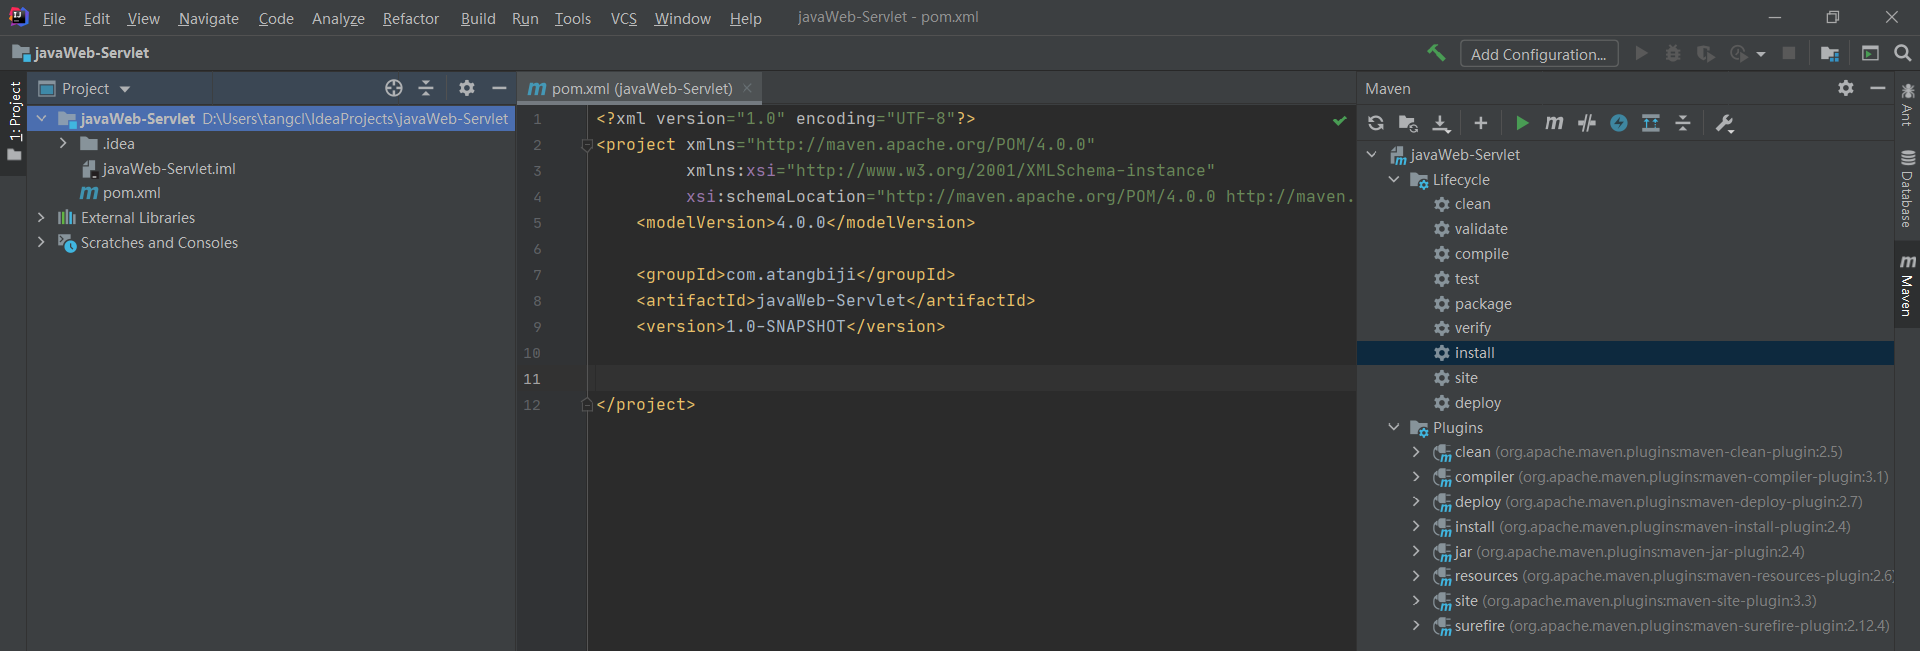
Task: Collapse All in Maven tool window
Action: click(1683, 123)
